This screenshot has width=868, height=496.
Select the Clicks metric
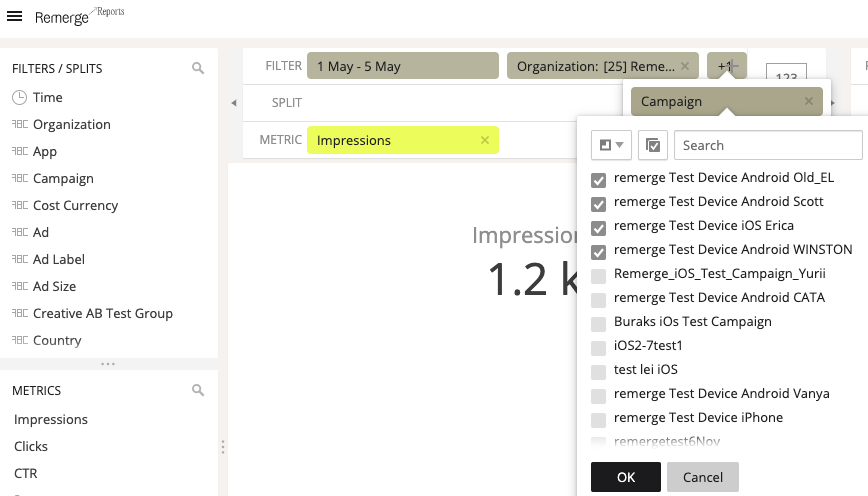tap(31, 447)
